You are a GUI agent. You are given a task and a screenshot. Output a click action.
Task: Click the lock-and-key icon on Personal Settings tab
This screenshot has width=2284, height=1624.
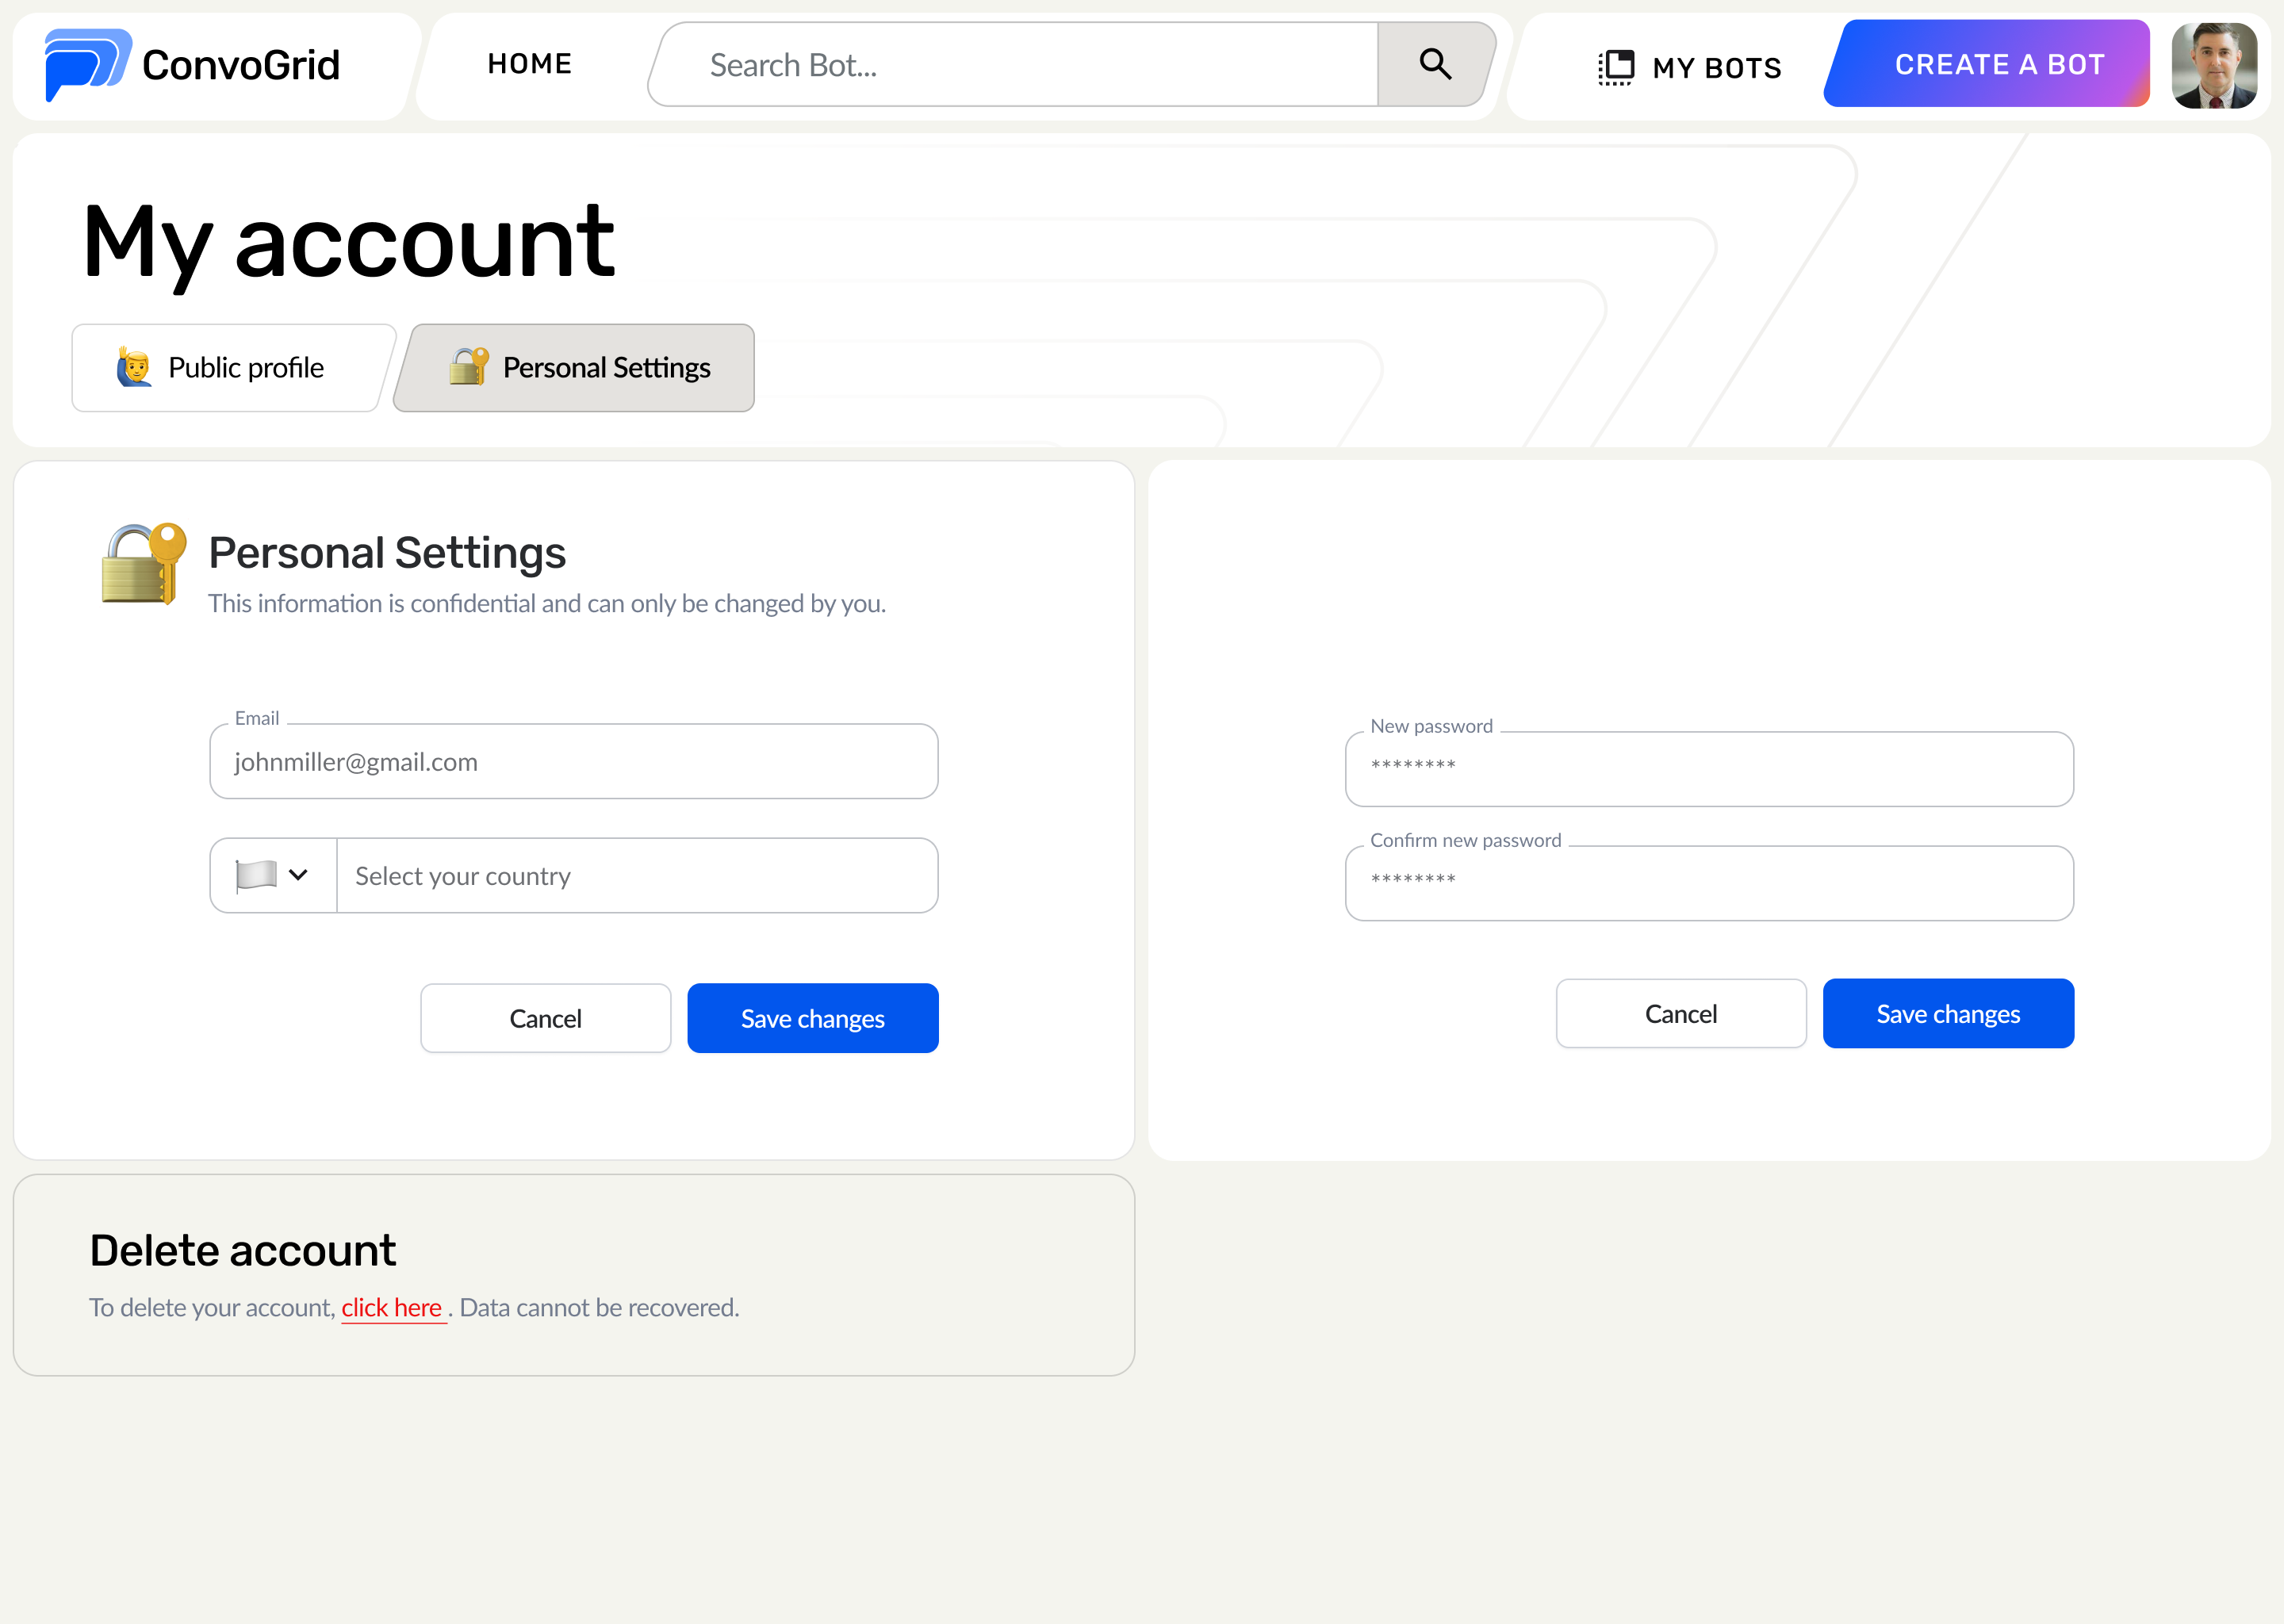(x=468, y=367)
